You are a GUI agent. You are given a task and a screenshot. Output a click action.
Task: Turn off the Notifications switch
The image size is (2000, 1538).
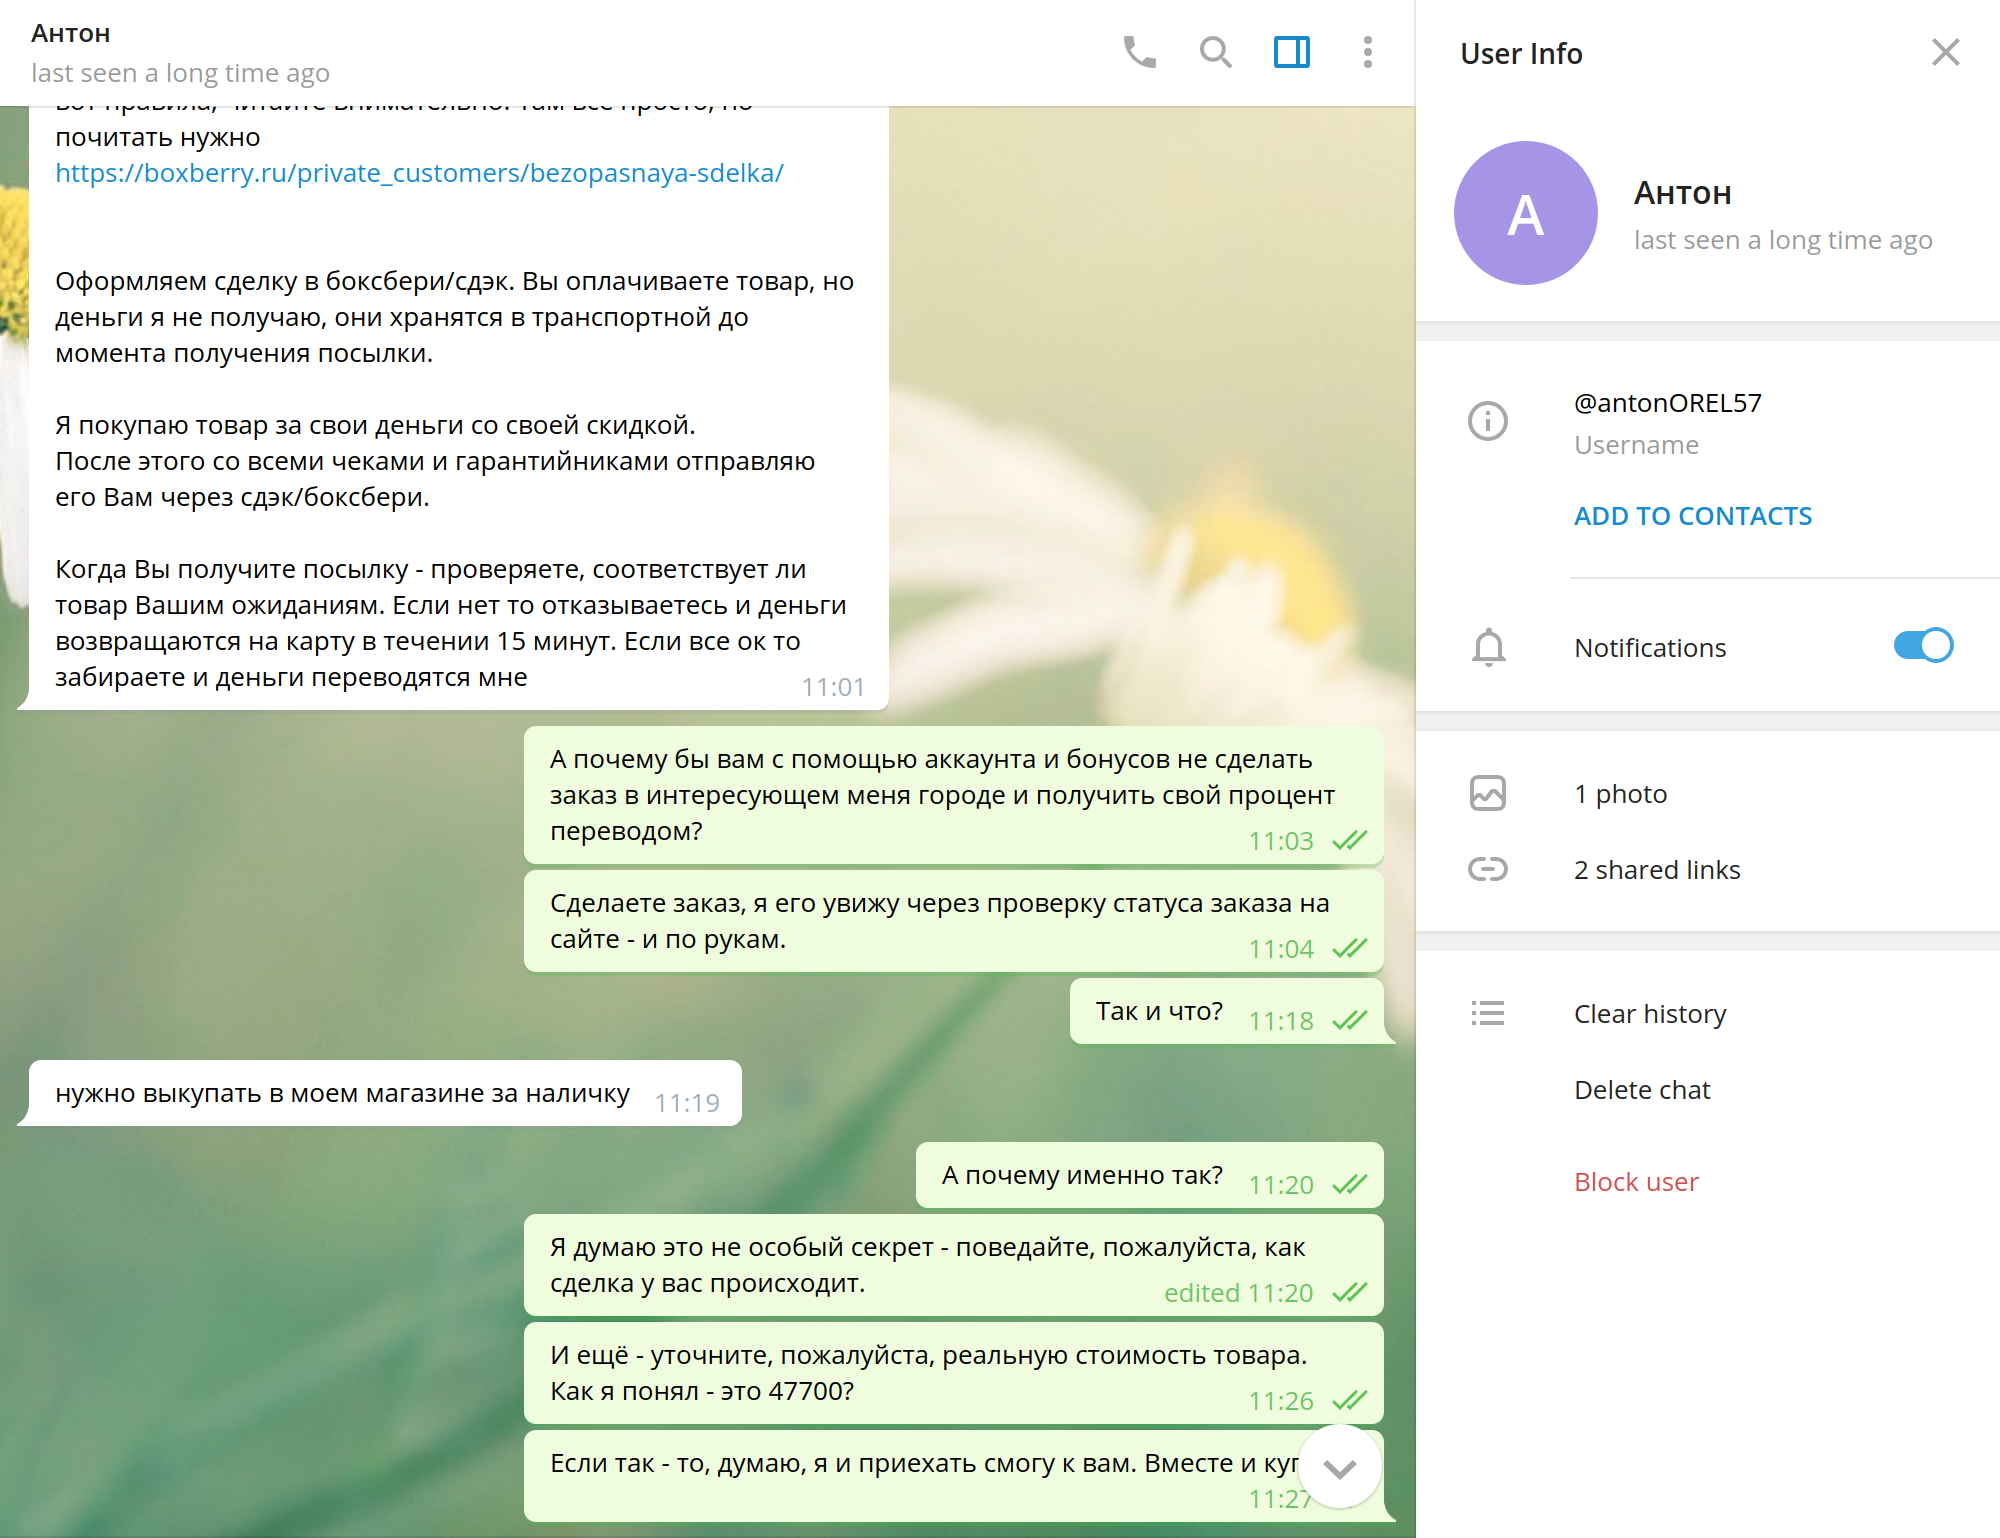pos(1922,646)
